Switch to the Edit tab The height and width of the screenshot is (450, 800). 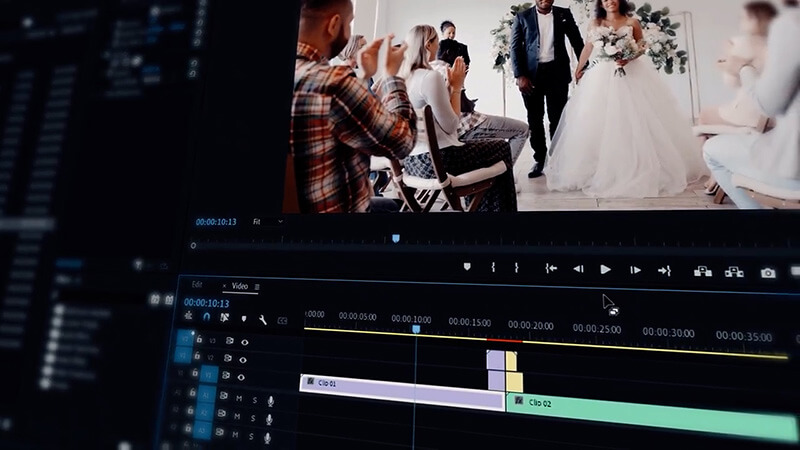(x=197, y=285)
